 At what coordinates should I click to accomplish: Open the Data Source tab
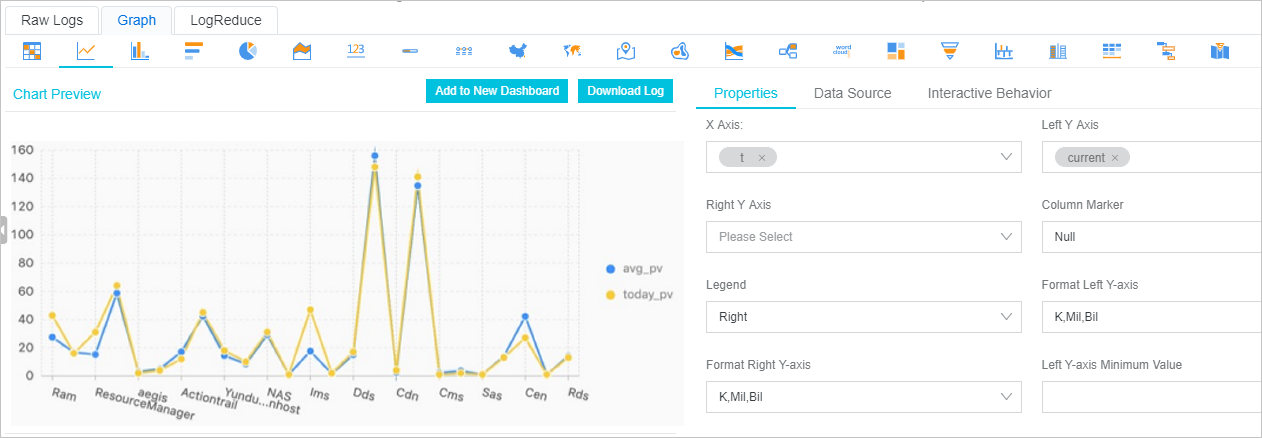tap(853, 93)
